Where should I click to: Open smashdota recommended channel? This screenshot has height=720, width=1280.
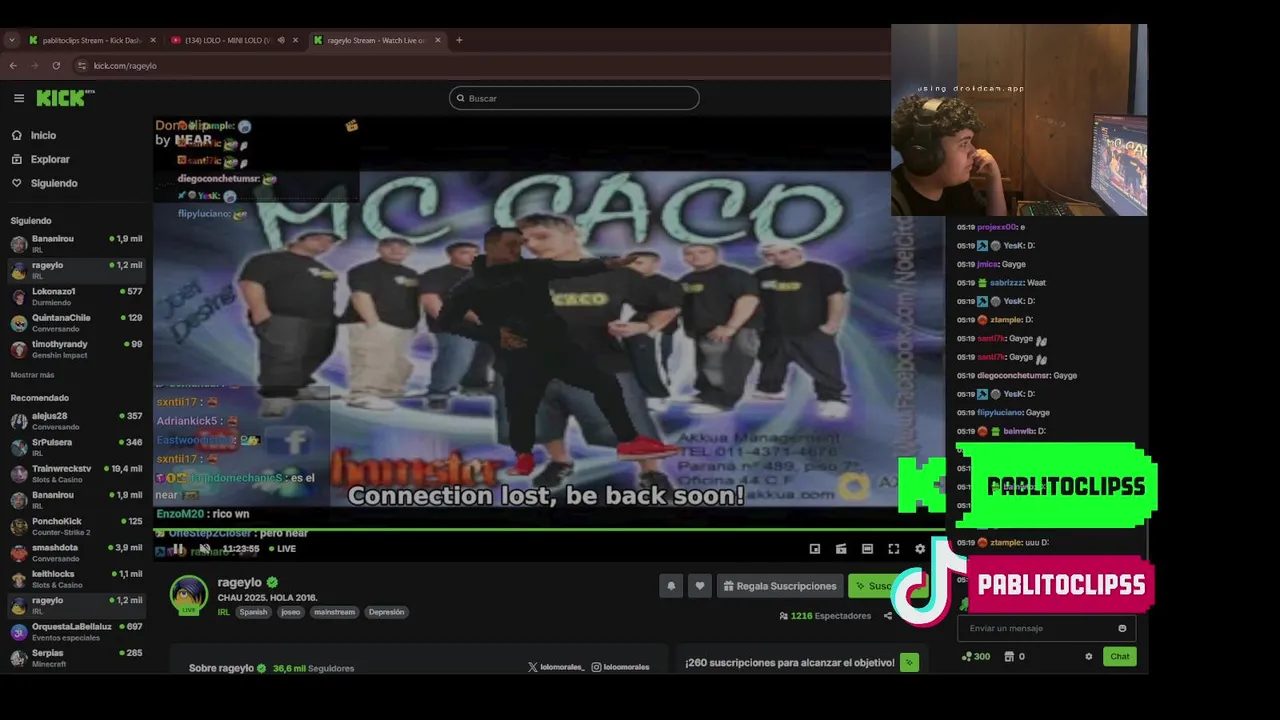[x=76, y=553]
